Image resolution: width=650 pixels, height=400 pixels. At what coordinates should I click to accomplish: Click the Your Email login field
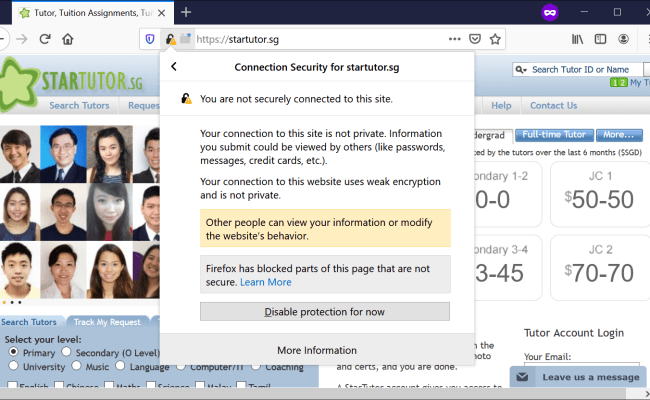(x=582, y=364)
